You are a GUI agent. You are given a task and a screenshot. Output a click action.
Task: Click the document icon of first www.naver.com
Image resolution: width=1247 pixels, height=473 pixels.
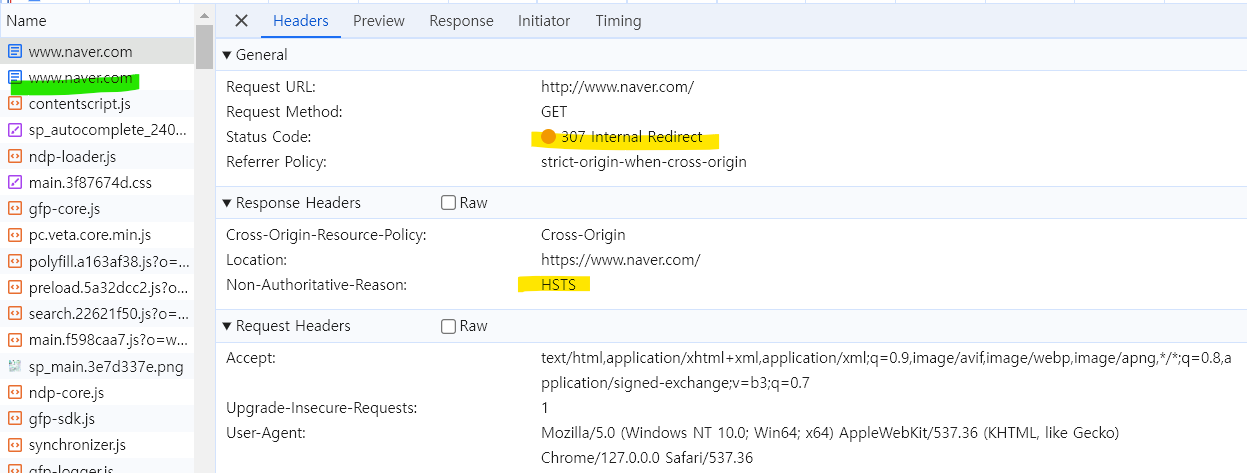15,51
